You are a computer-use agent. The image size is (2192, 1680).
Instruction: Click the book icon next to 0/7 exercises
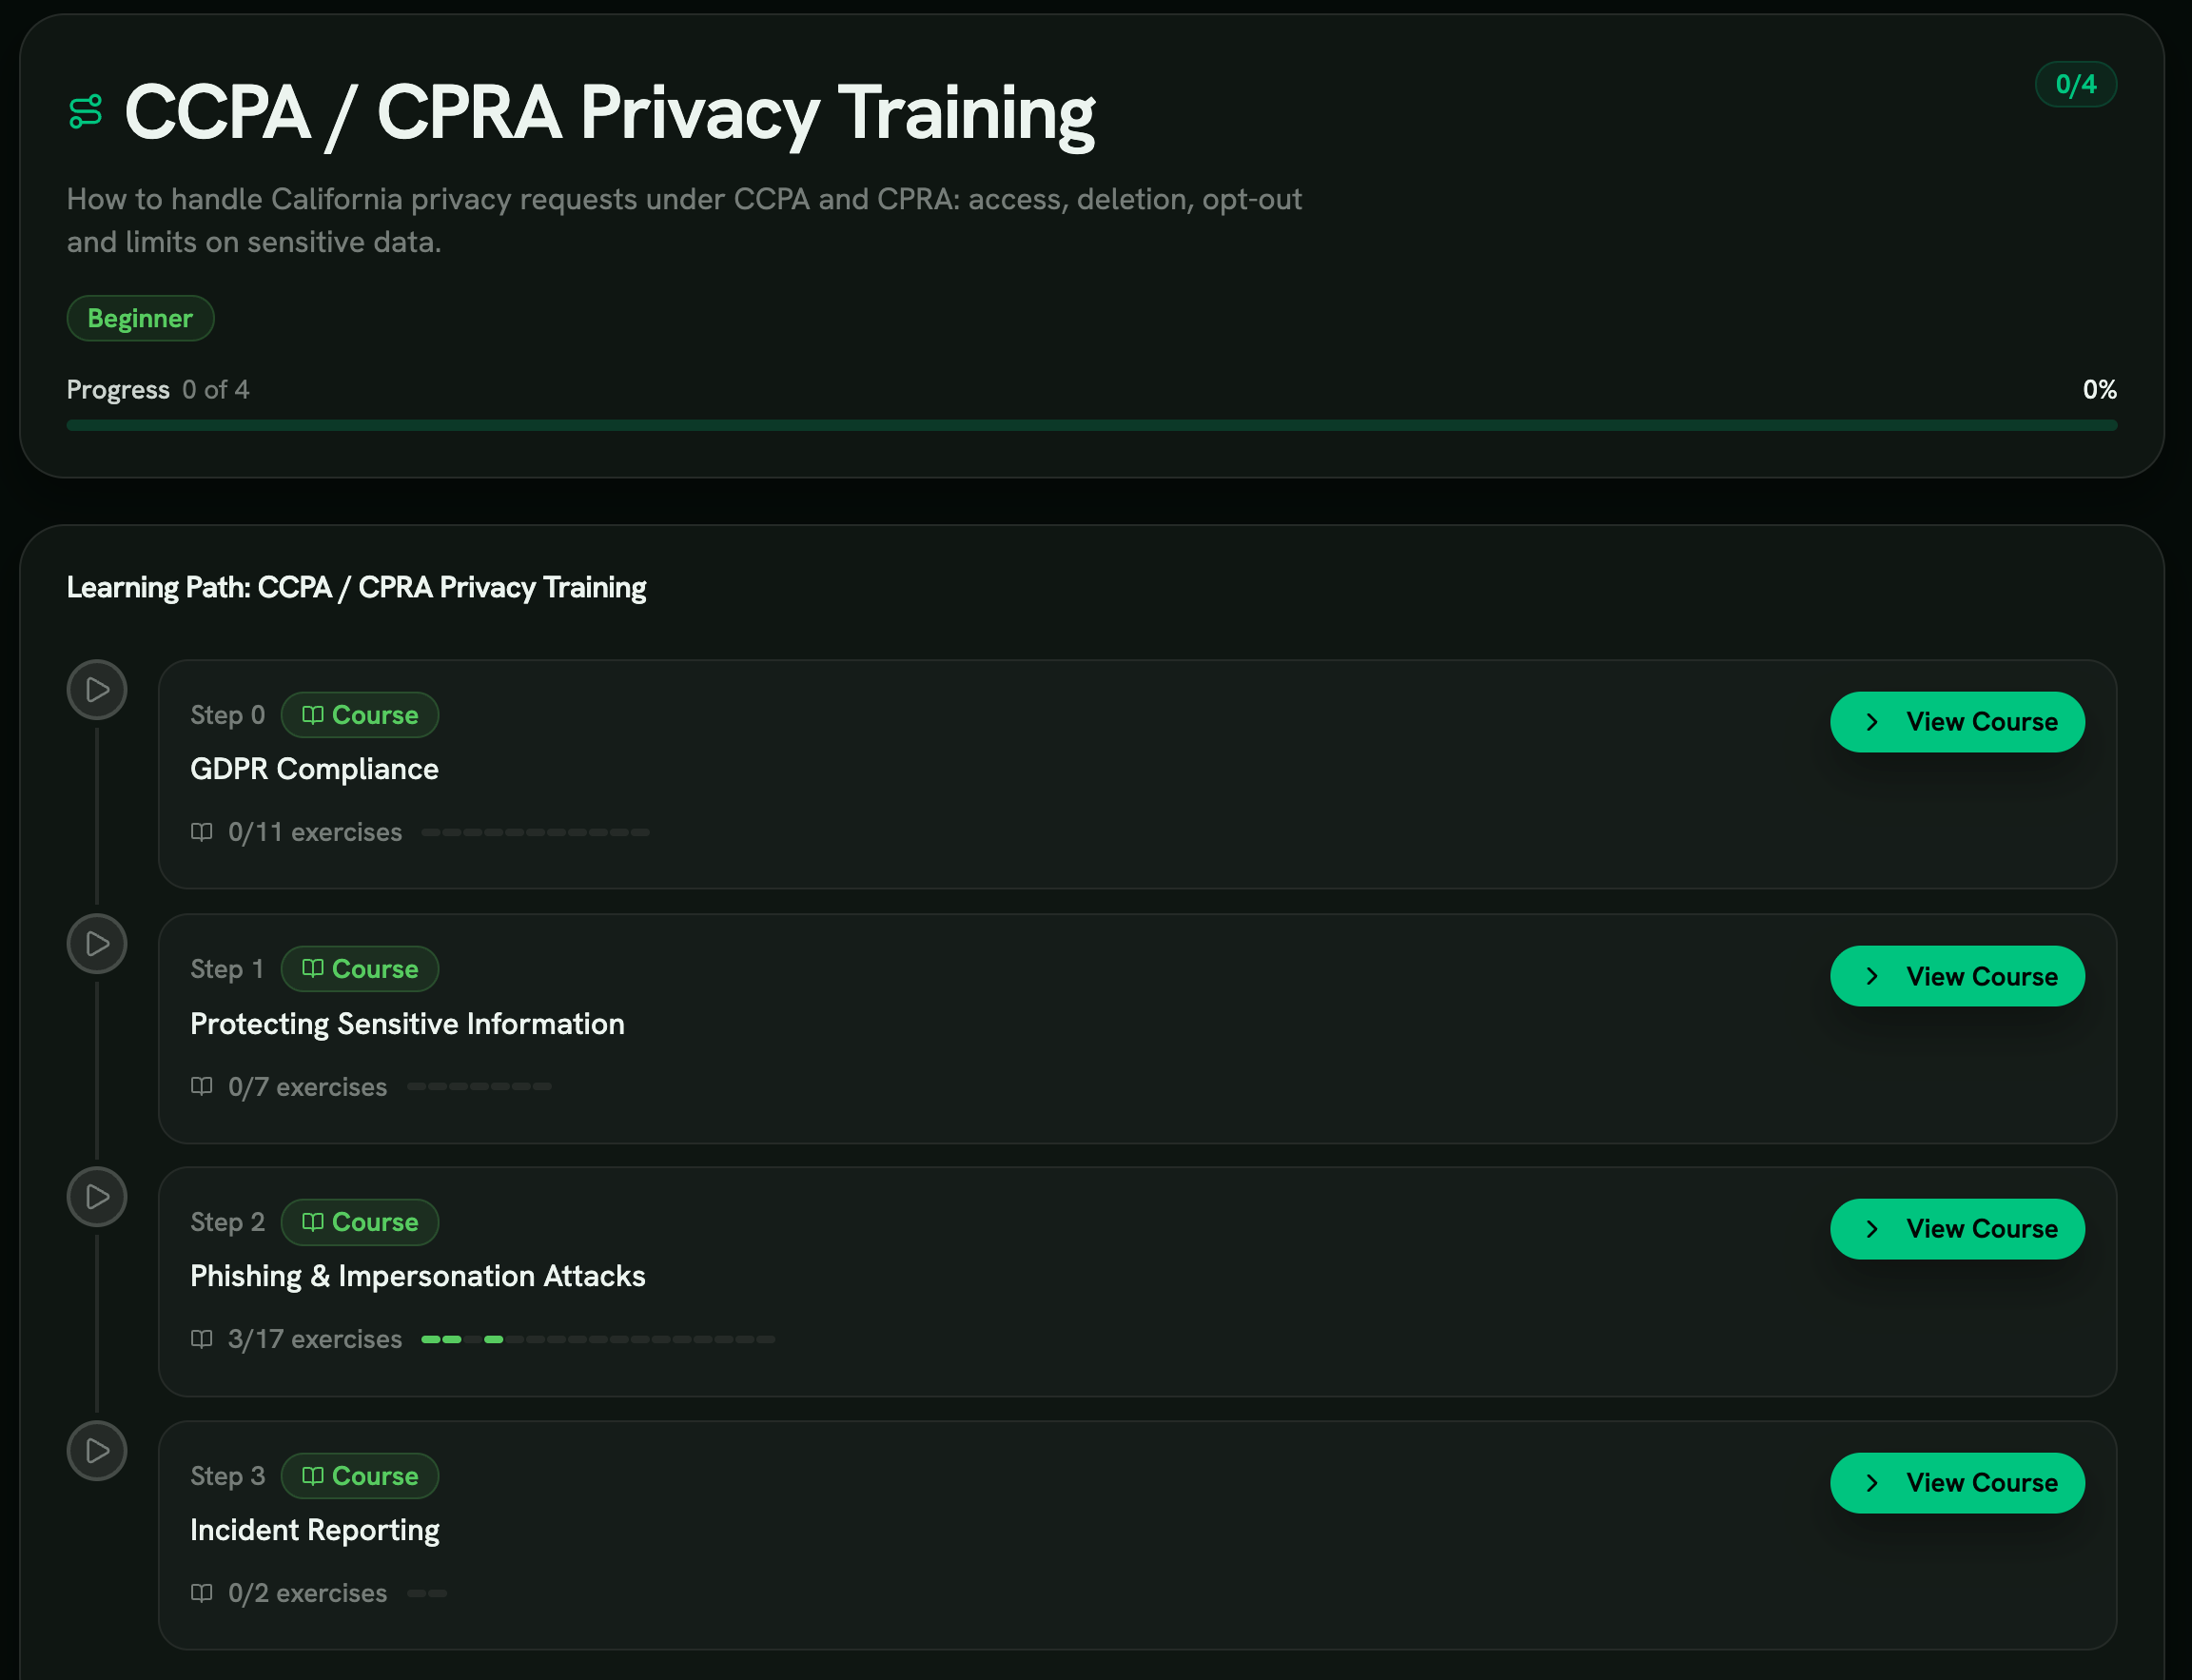pos(202,1086)
